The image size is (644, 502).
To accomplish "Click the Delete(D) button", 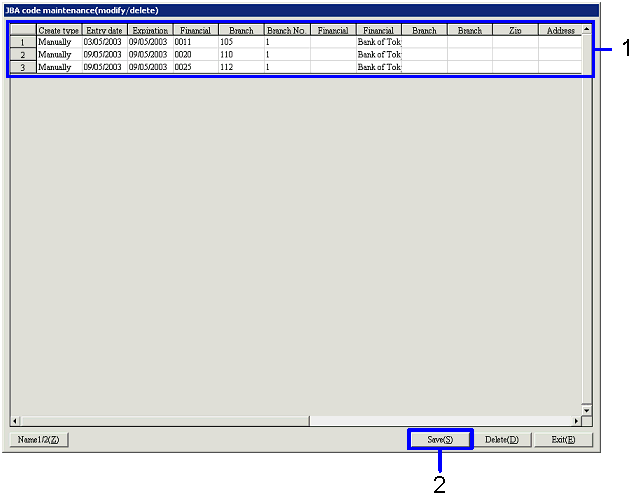I will [x=502, y=440].
